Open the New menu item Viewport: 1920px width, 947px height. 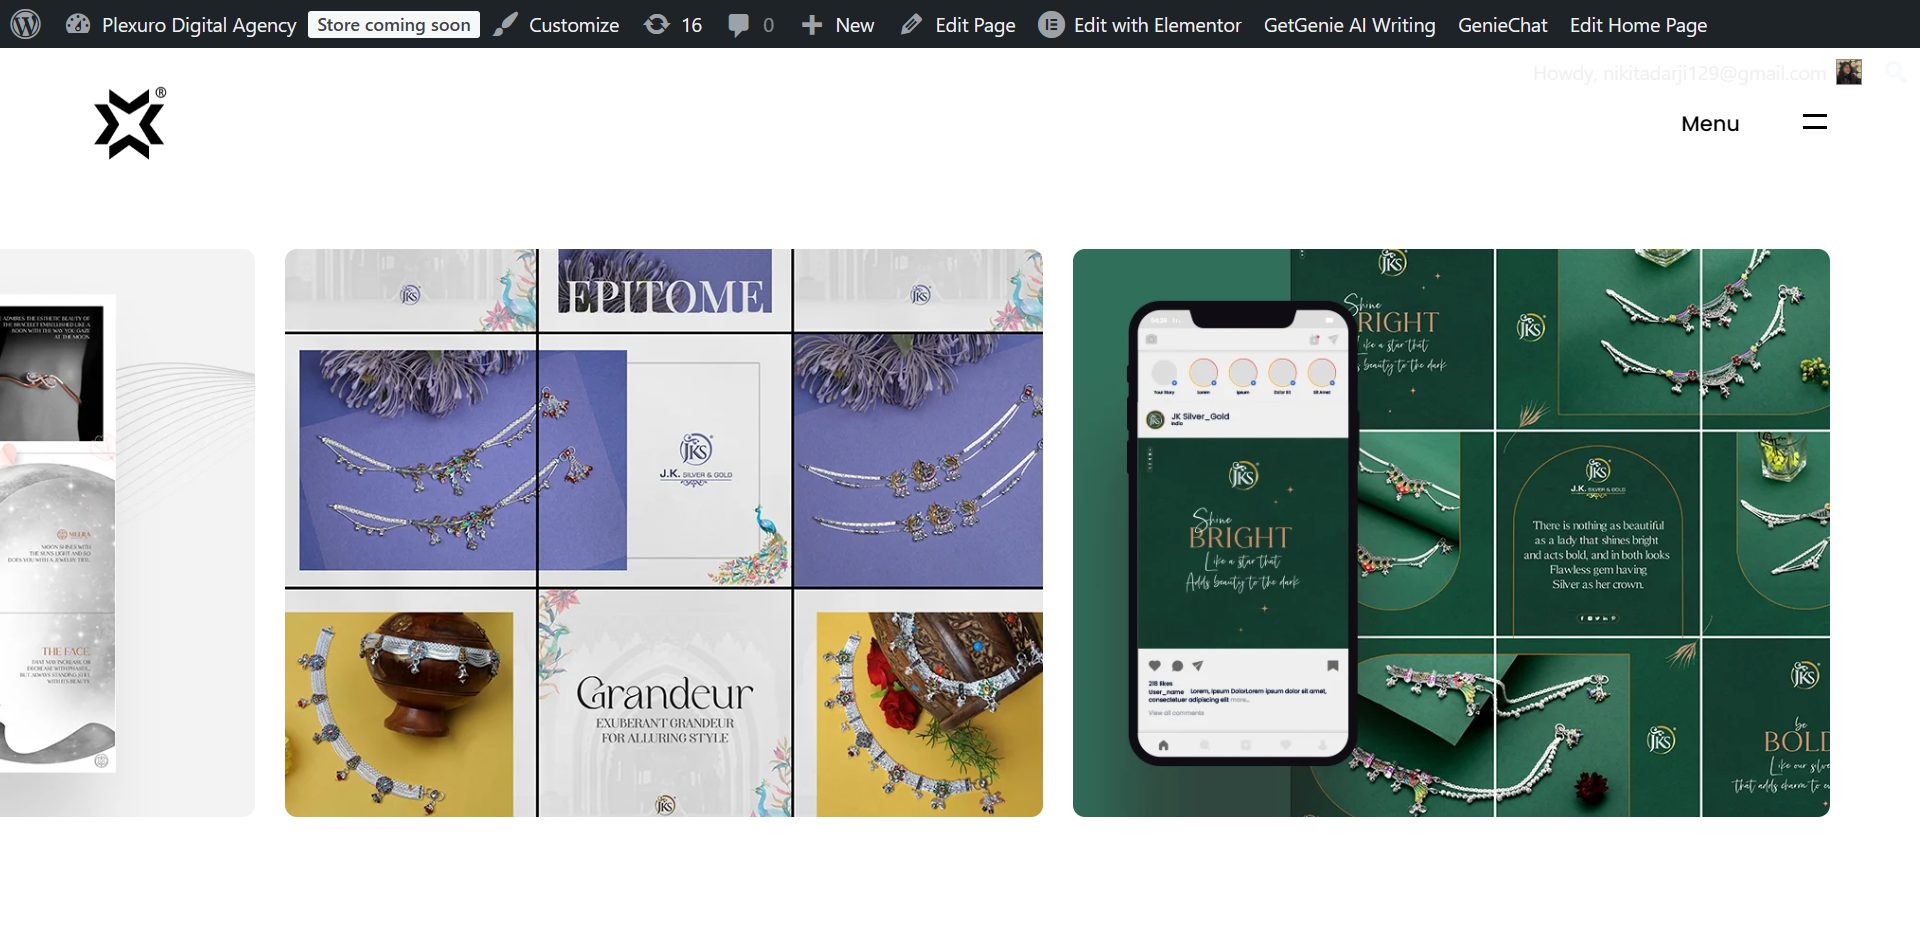pos(854,25)
